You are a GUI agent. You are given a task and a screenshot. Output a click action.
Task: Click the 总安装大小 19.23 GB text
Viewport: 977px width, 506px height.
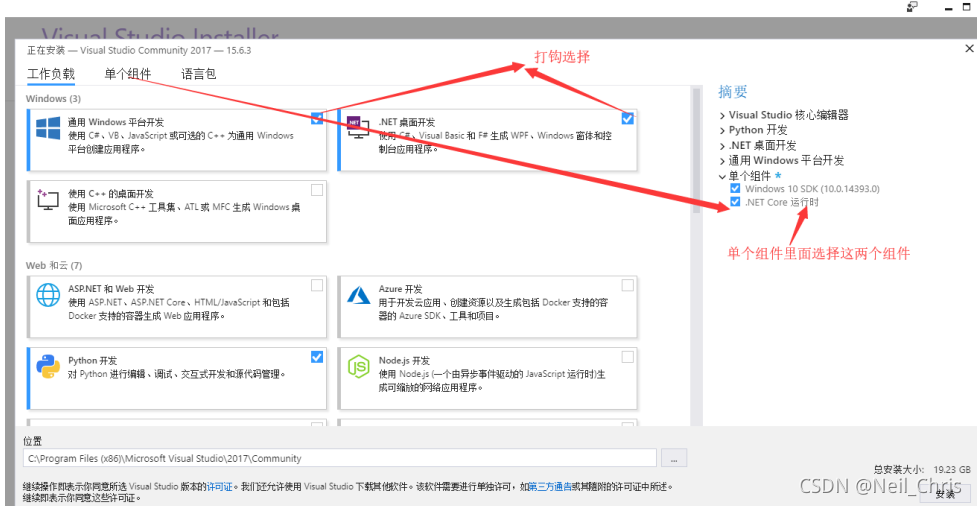pos(922,469)
